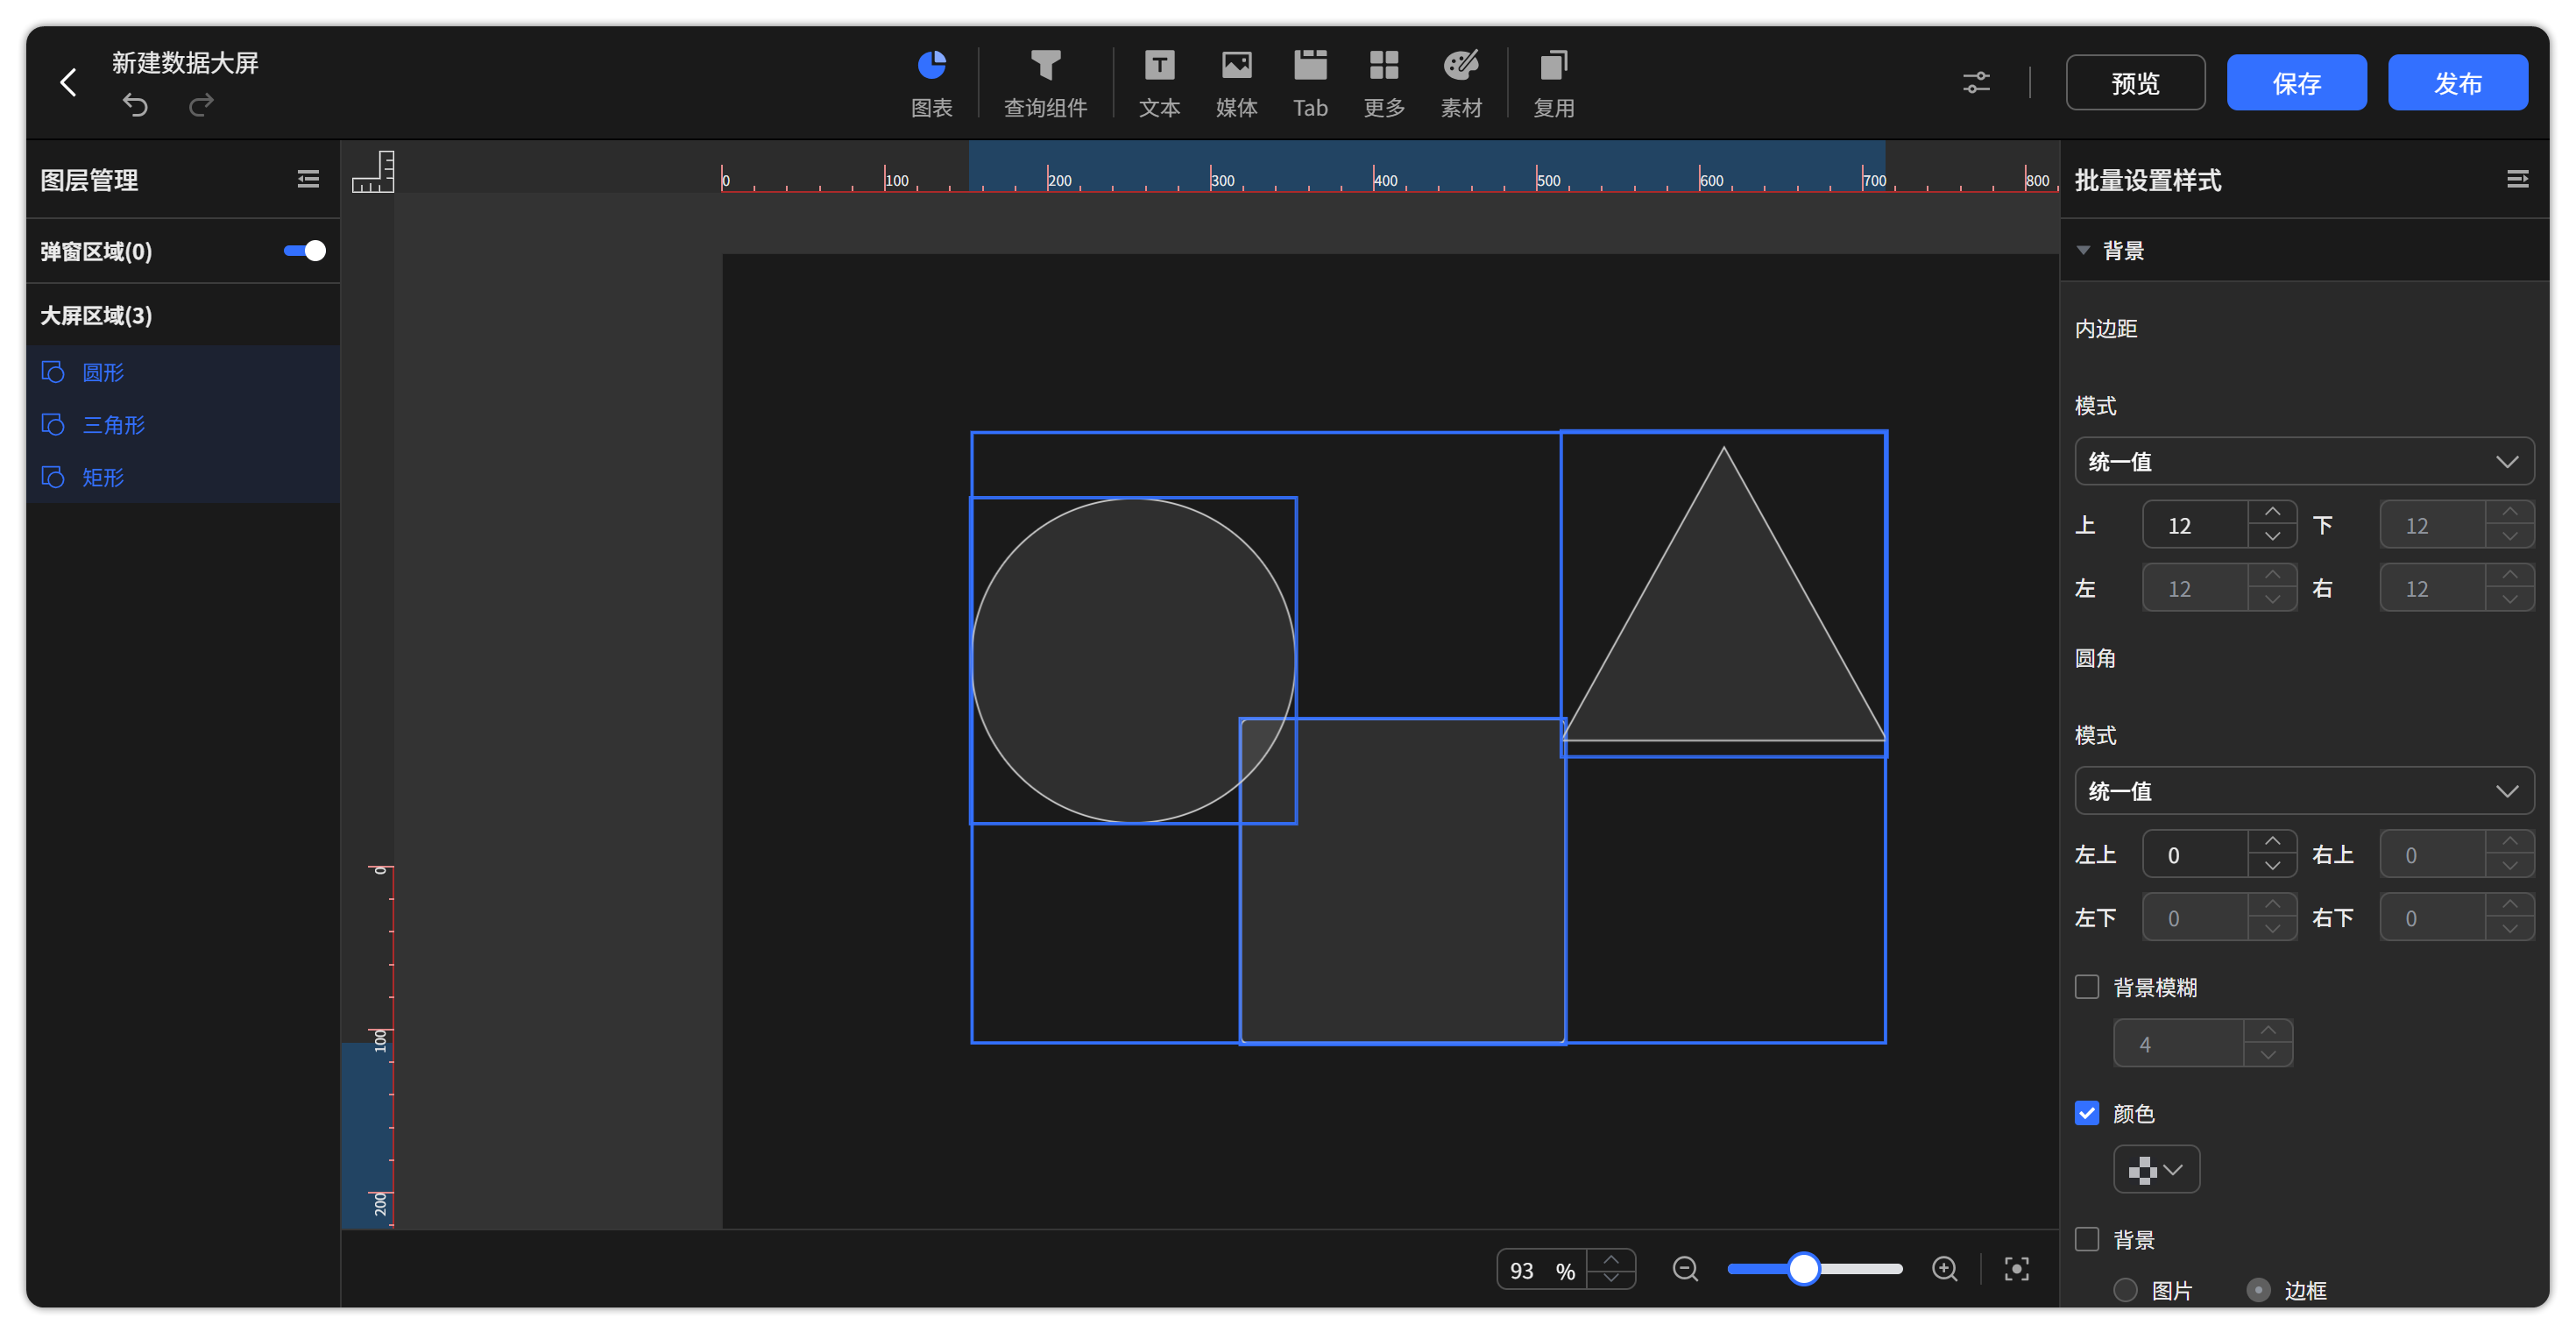Select the 边框 radio option
This screenshot has height=1325, width=2576.
(x=2259, y=1289)
